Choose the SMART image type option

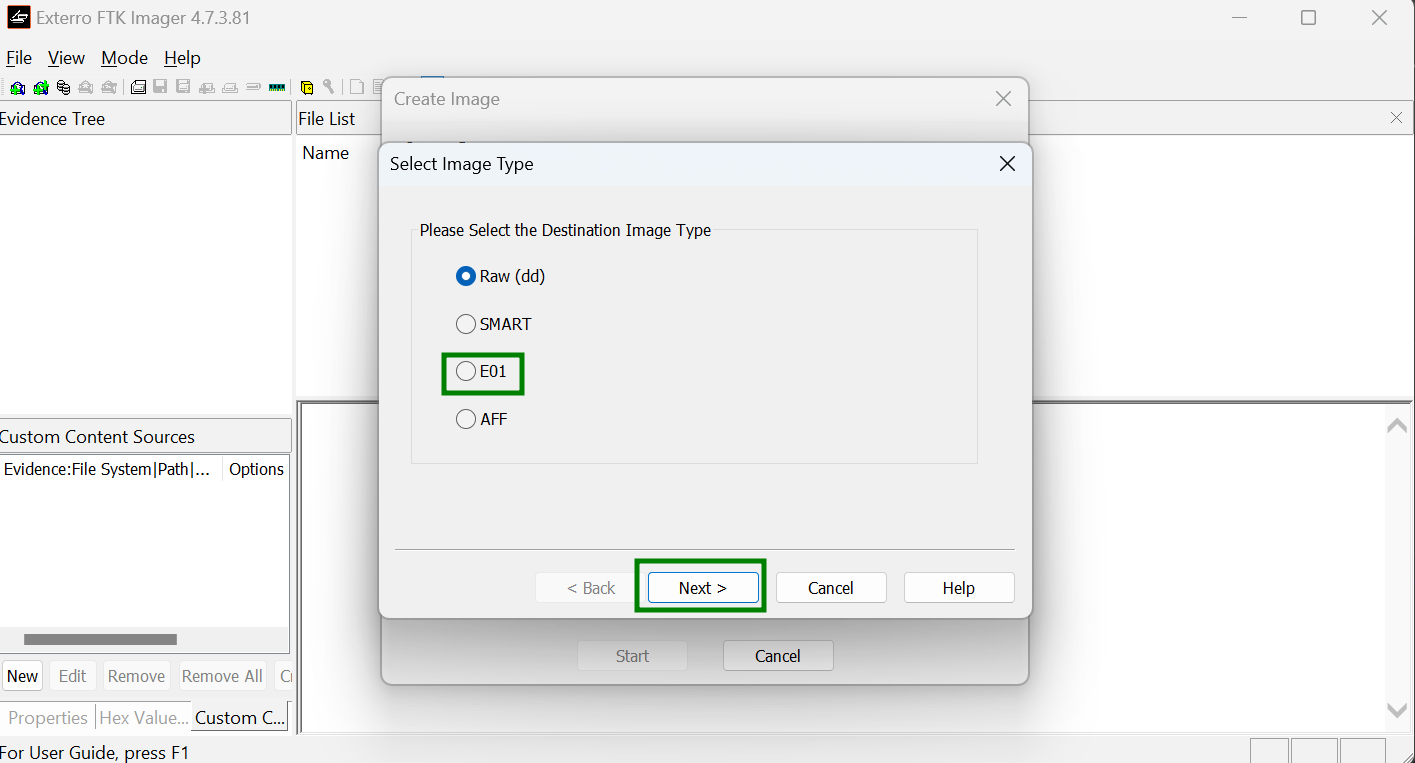pyautogui.click(x=466, y=324)
